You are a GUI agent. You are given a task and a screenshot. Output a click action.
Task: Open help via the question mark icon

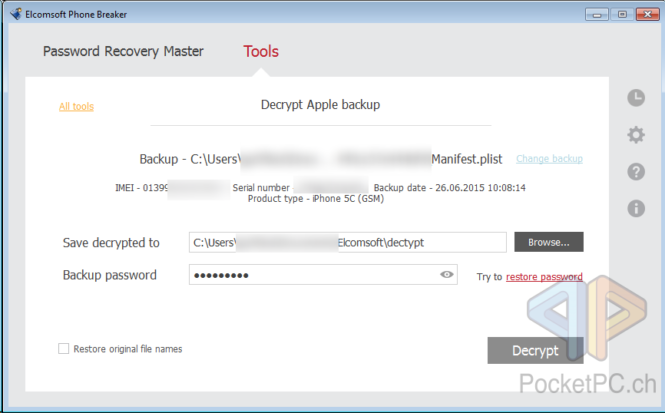point(636,172)
